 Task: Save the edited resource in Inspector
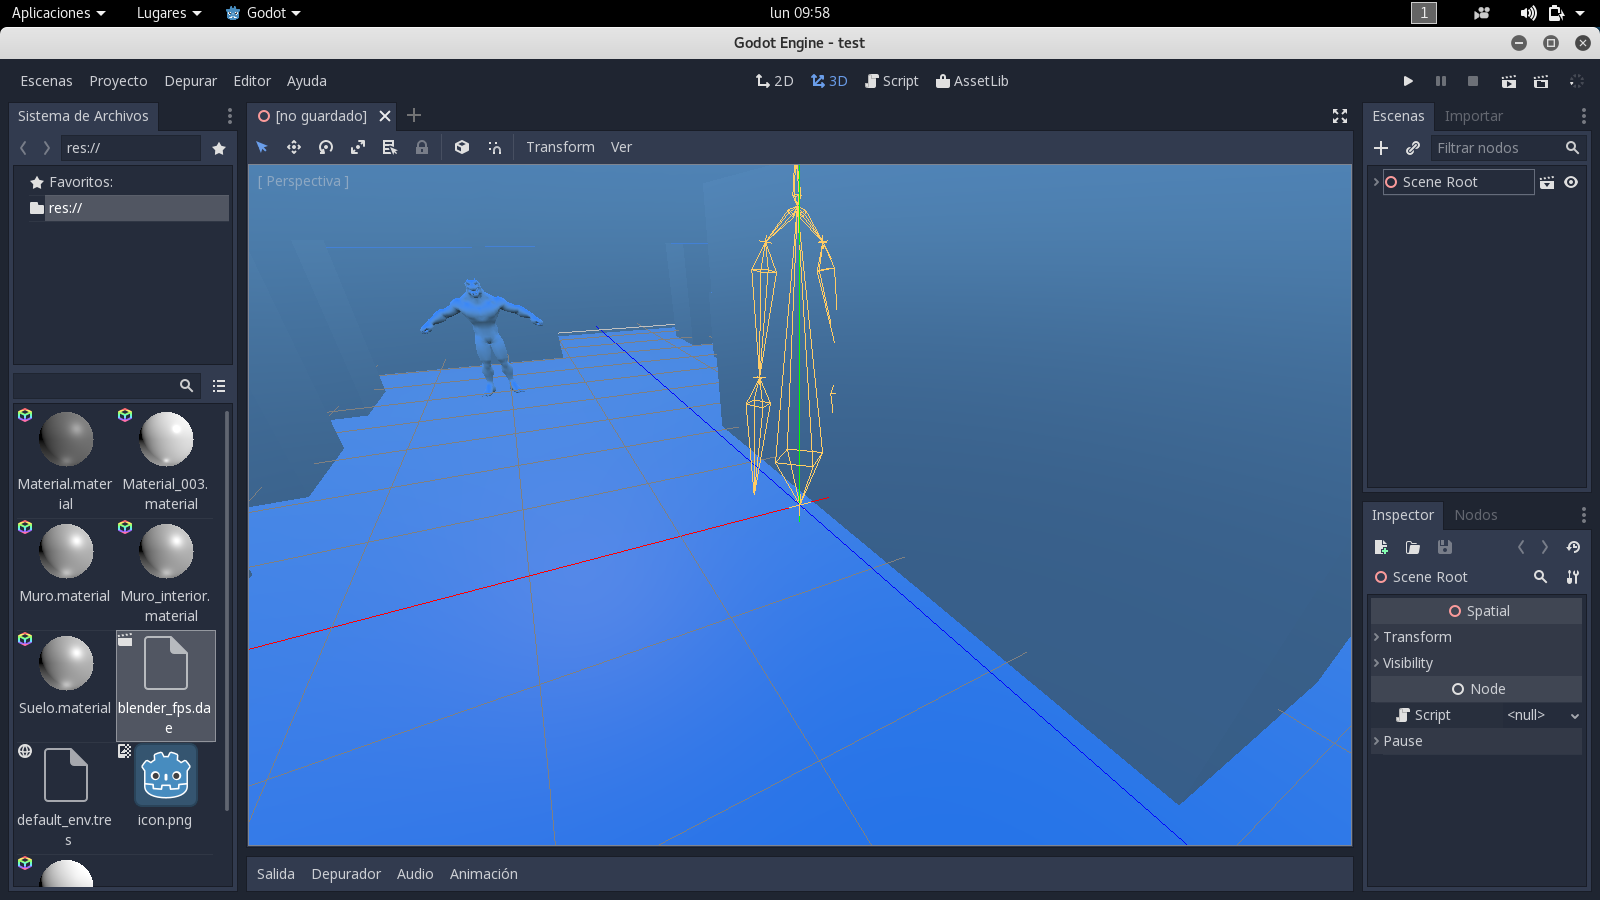pos(1445,547)
